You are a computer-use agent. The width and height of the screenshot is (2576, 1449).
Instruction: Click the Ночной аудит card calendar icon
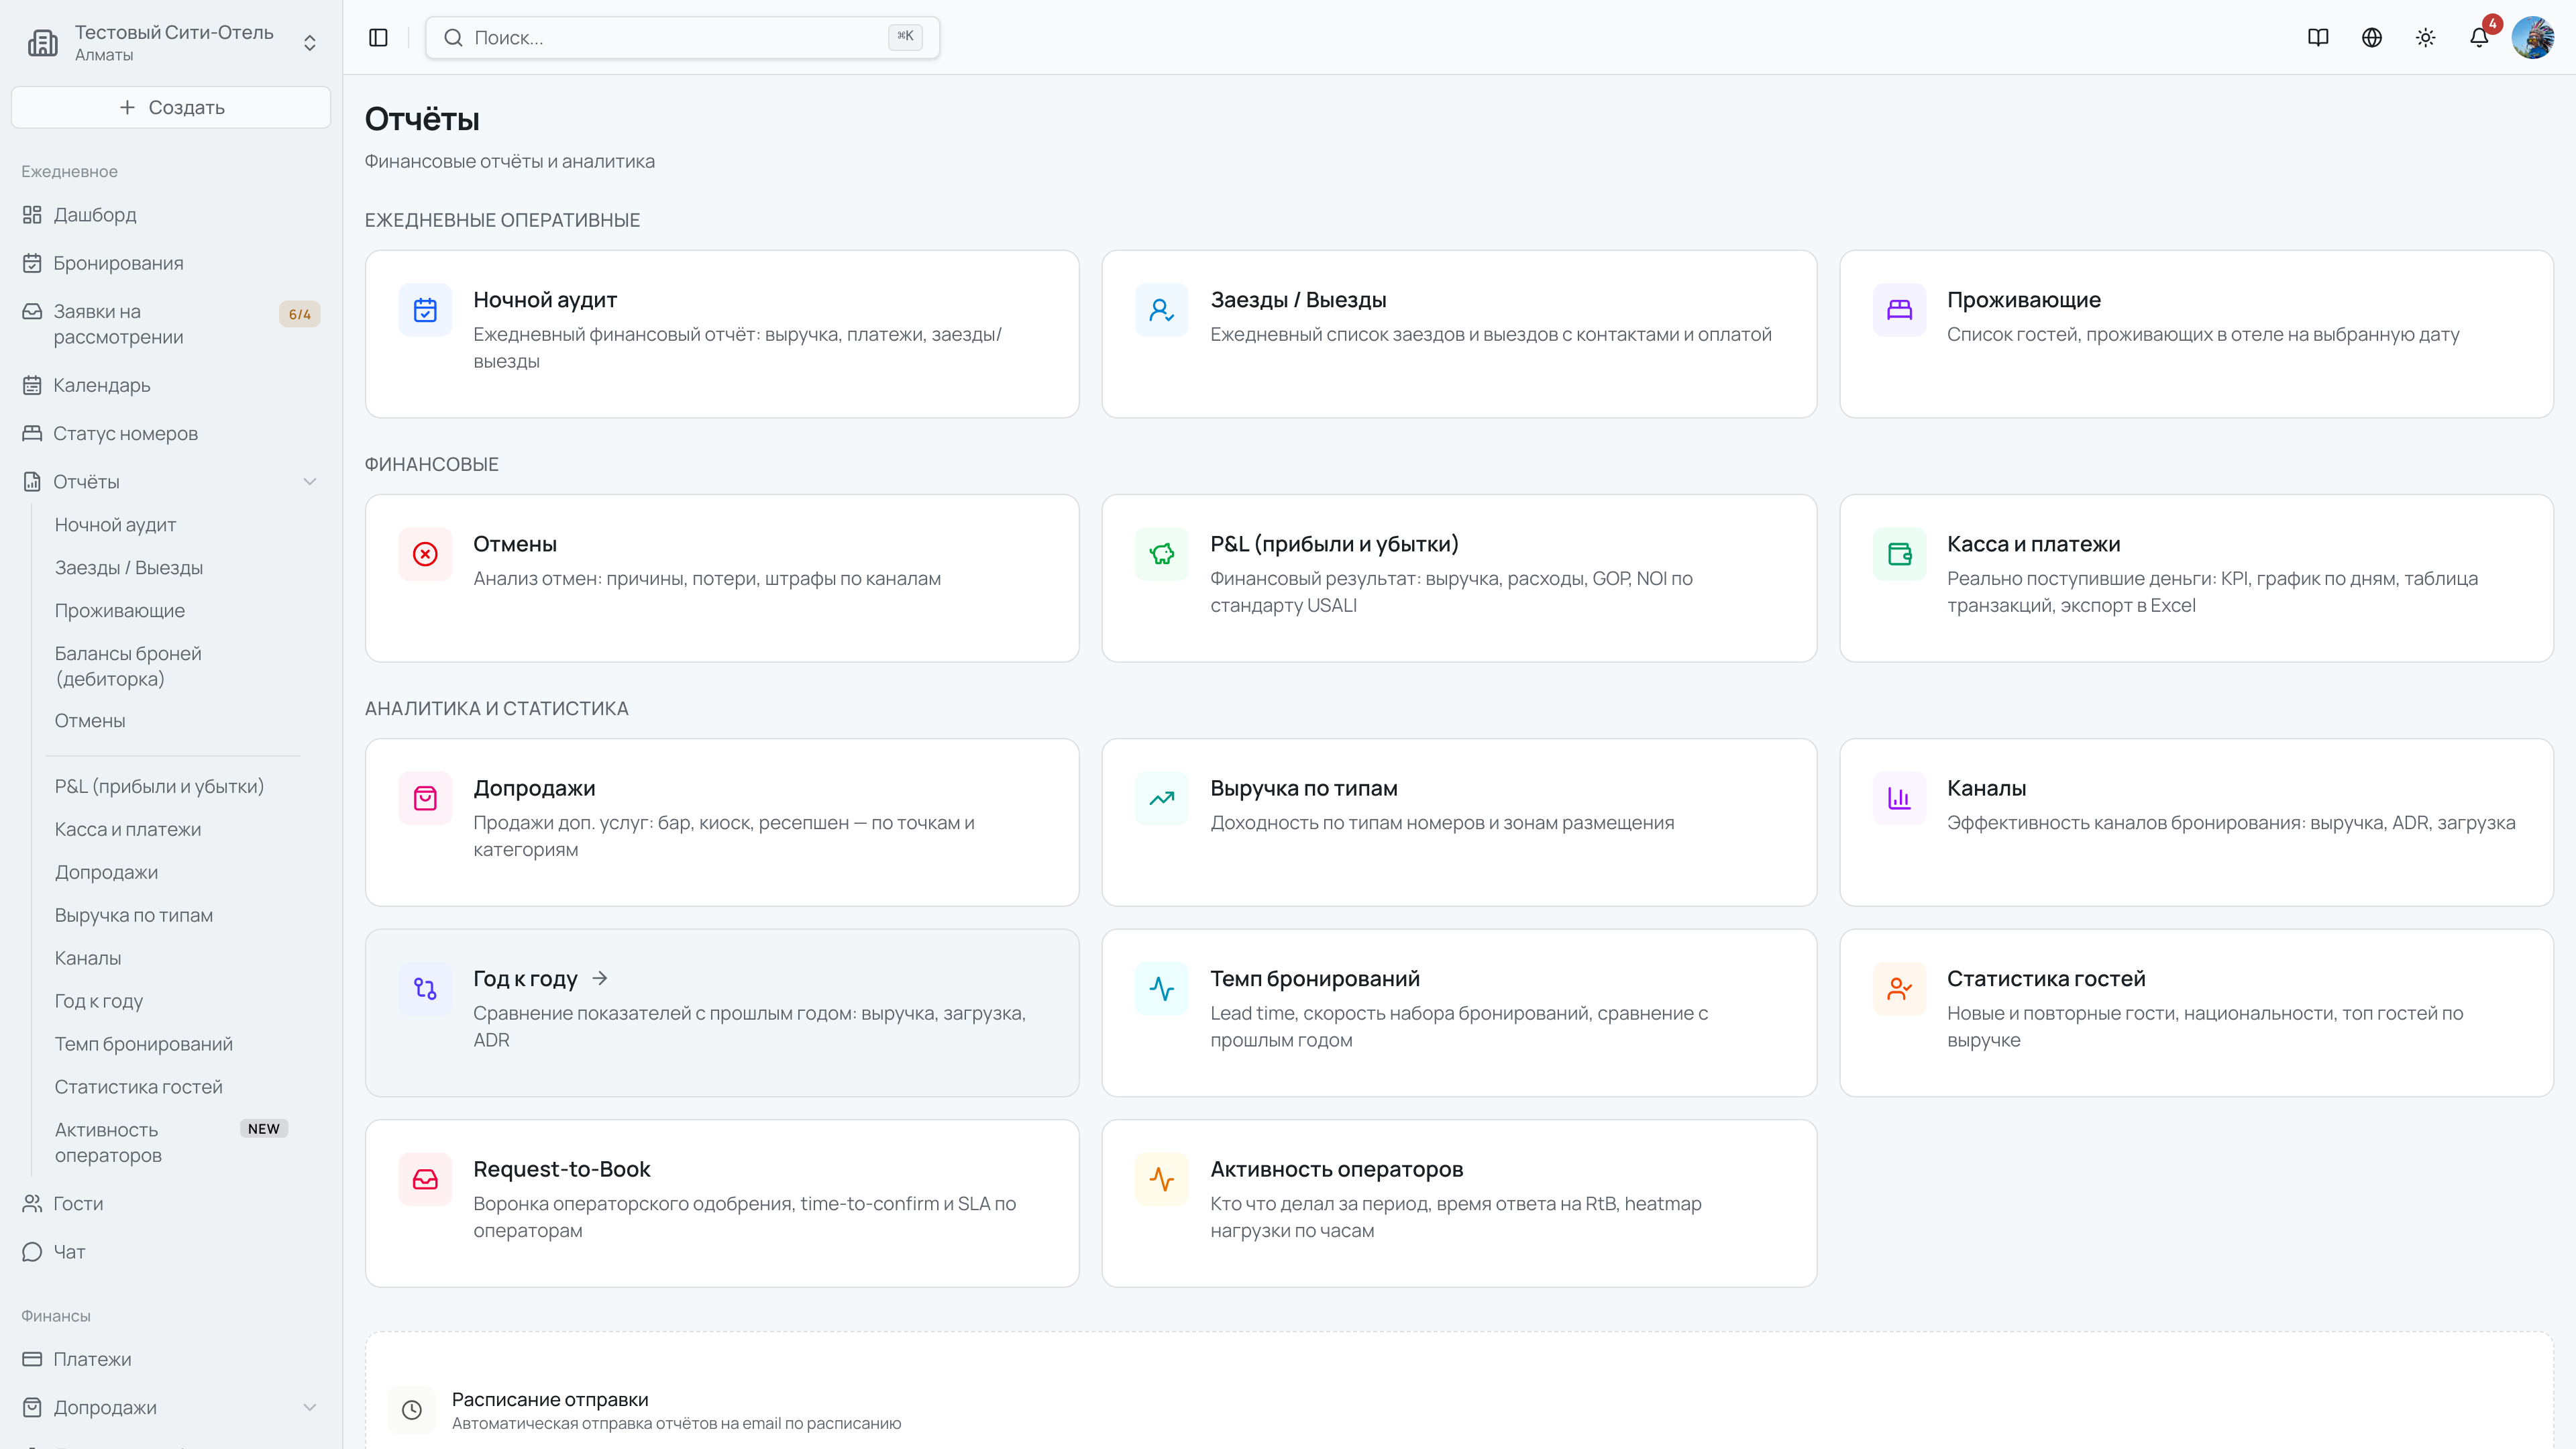click(425, 310)
